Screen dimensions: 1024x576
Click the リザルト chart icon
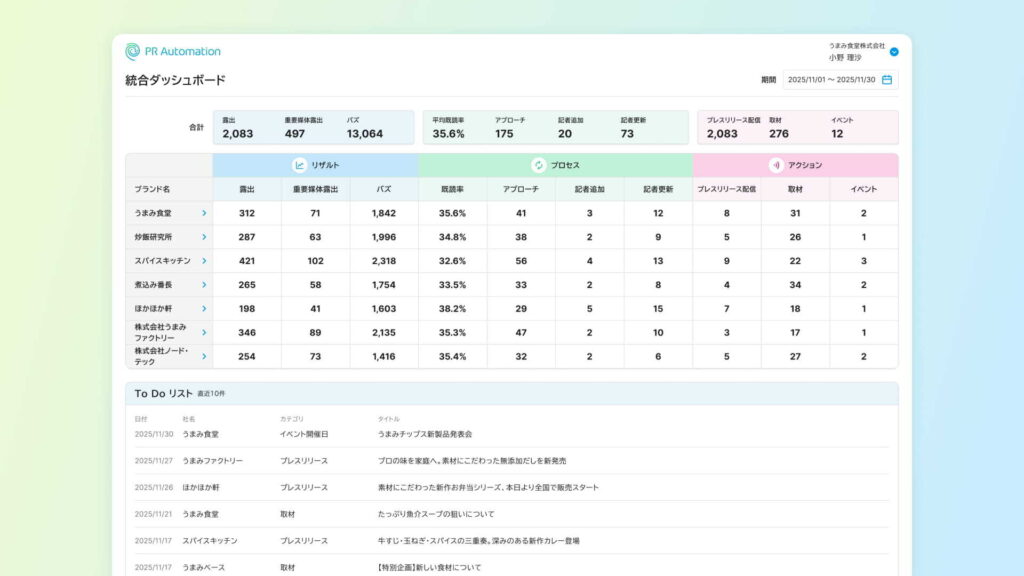point(299,165)
